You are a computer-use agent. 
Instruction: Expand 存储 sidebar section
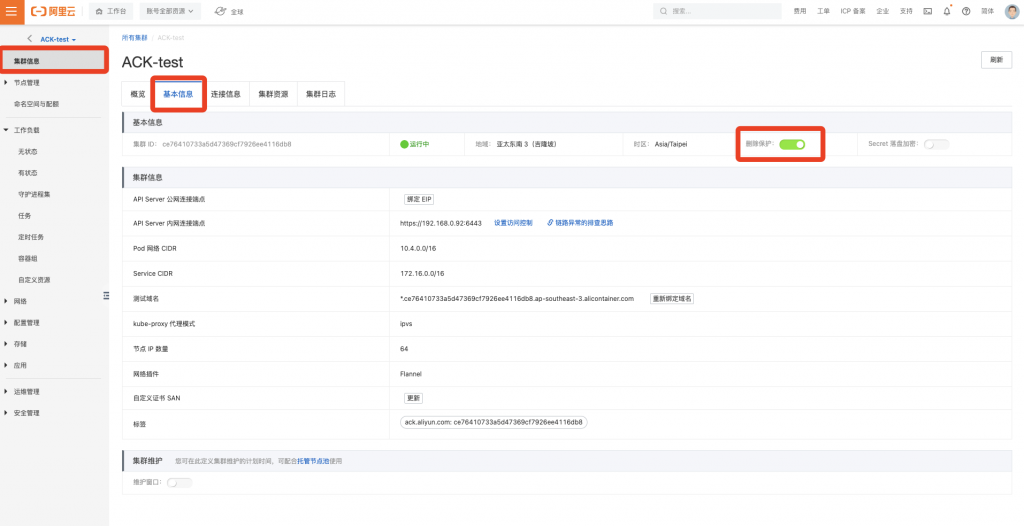[x=20, y=344]
